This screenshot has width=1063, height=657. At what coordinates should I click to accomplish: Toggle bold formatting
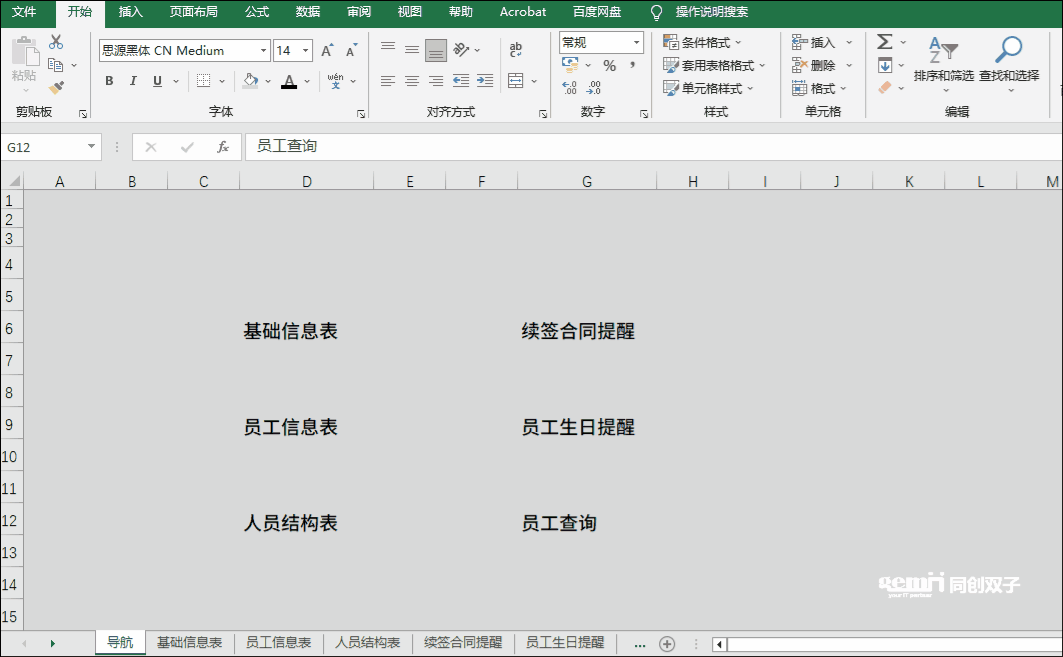click(x=109, y=81)
